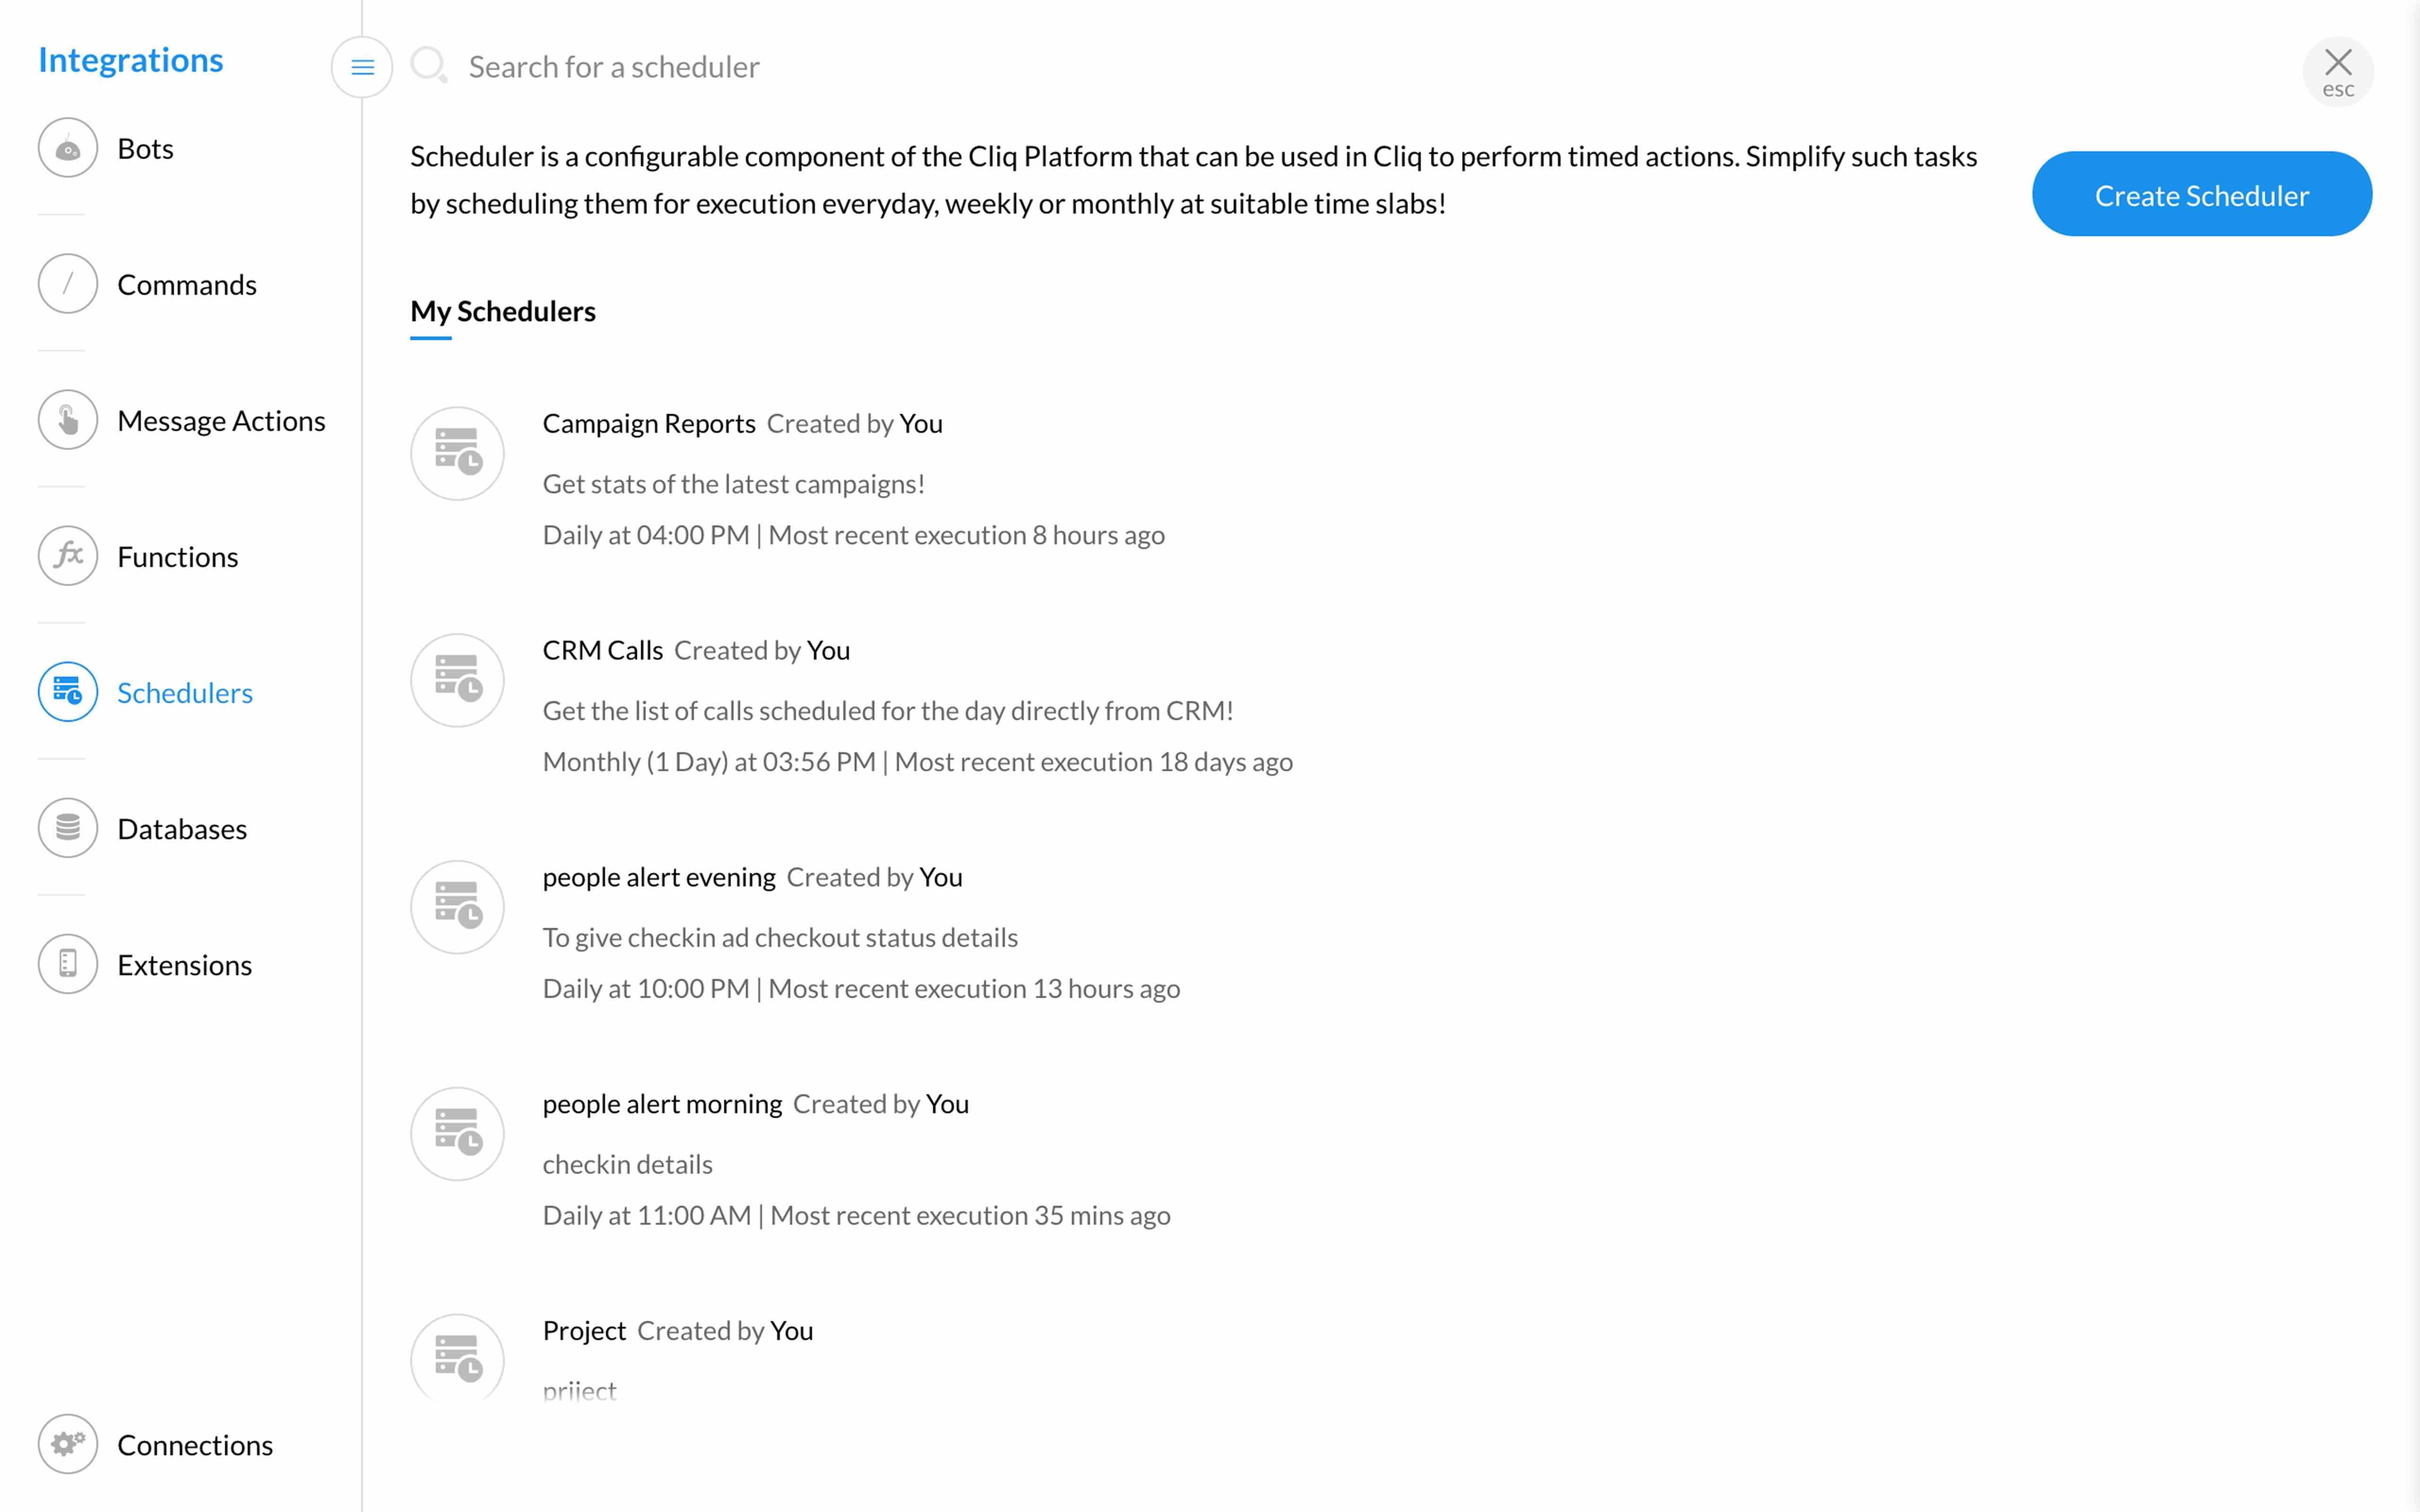This screenshot has width=2420, height=1512.
Task: Switch to the My Schedulers tab
Action: (503, 311)
